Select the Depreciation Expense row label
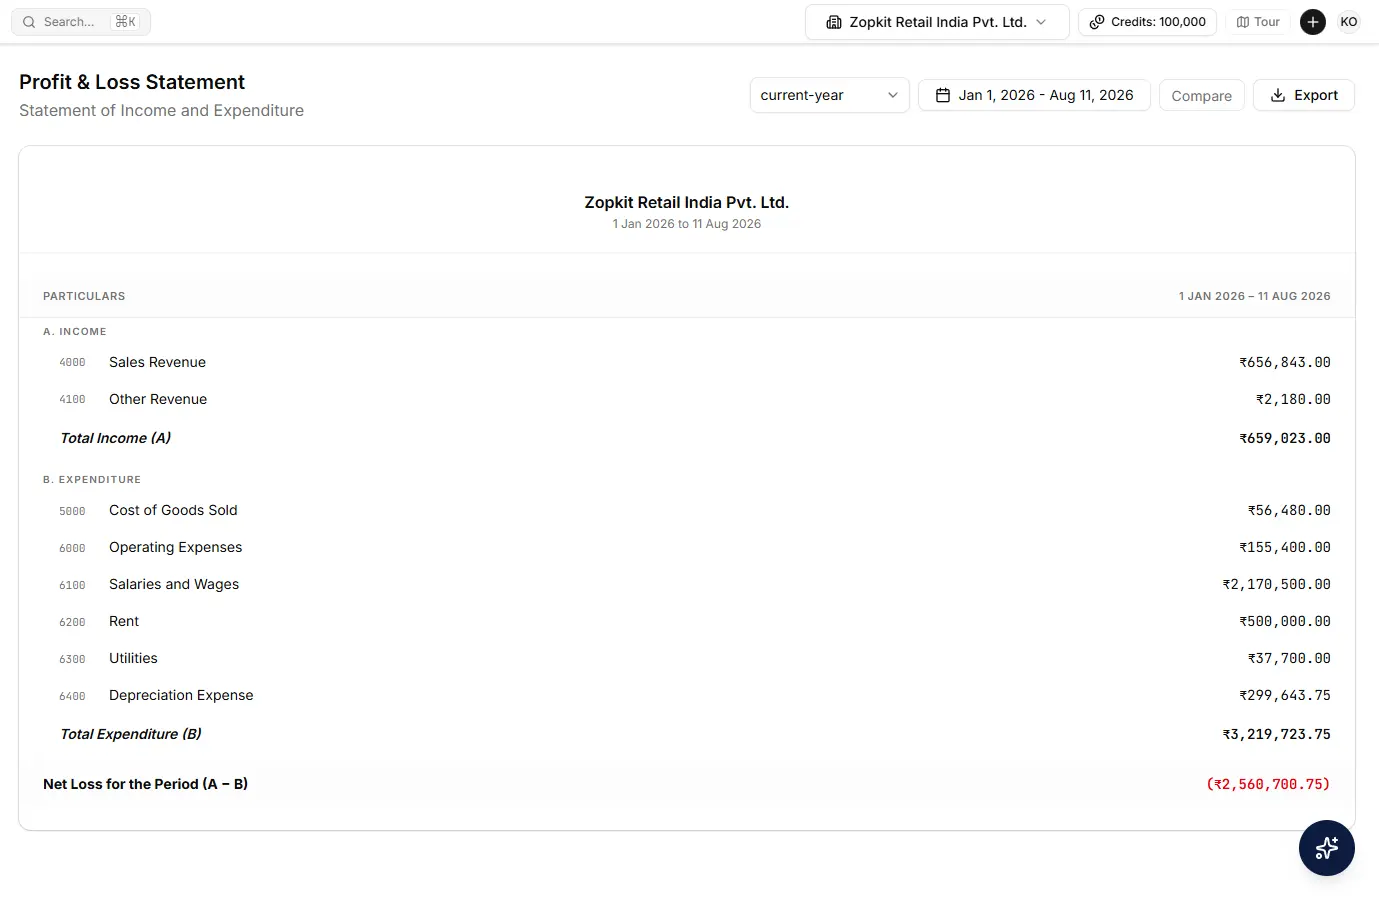Image resolution: width=1379 pixels, height=900 pixels. [x=181, y=695]
